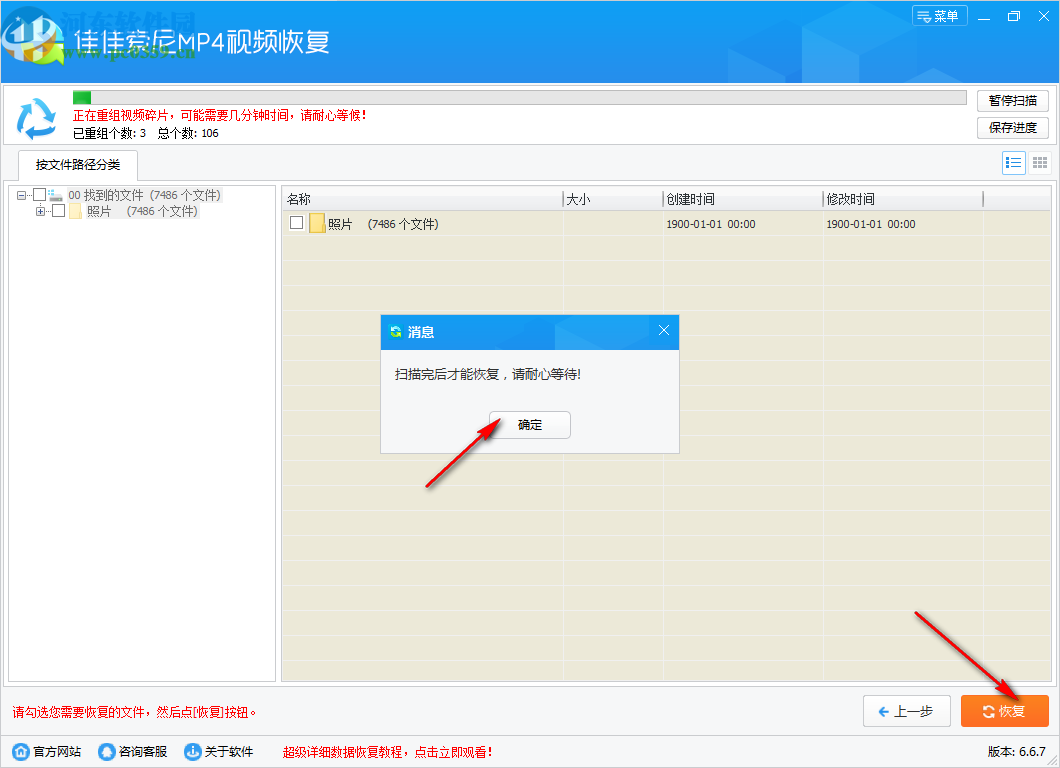Image resolution: width=1060 pixels, height=768 pixels.
Task: Switch to list view icon
Action: click(x=1013, y=163)
